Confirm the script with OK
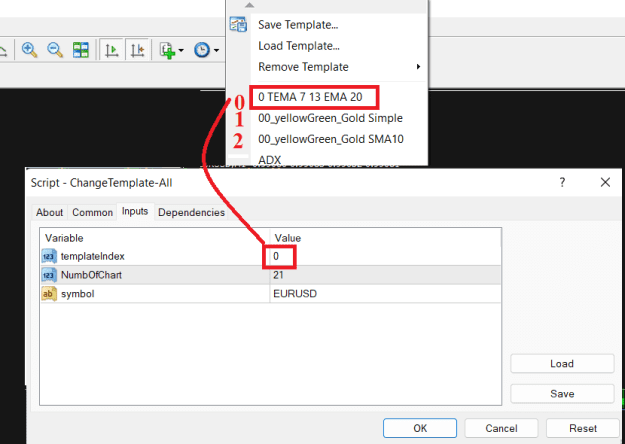The image size is (625, 444). (420, 428)
